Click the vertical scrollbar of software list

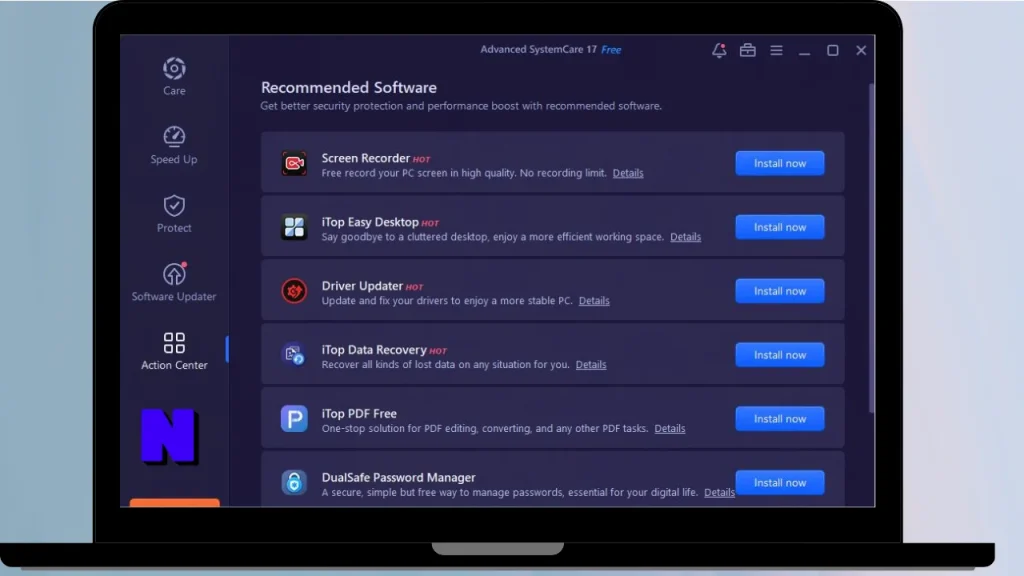coord(871,248)
